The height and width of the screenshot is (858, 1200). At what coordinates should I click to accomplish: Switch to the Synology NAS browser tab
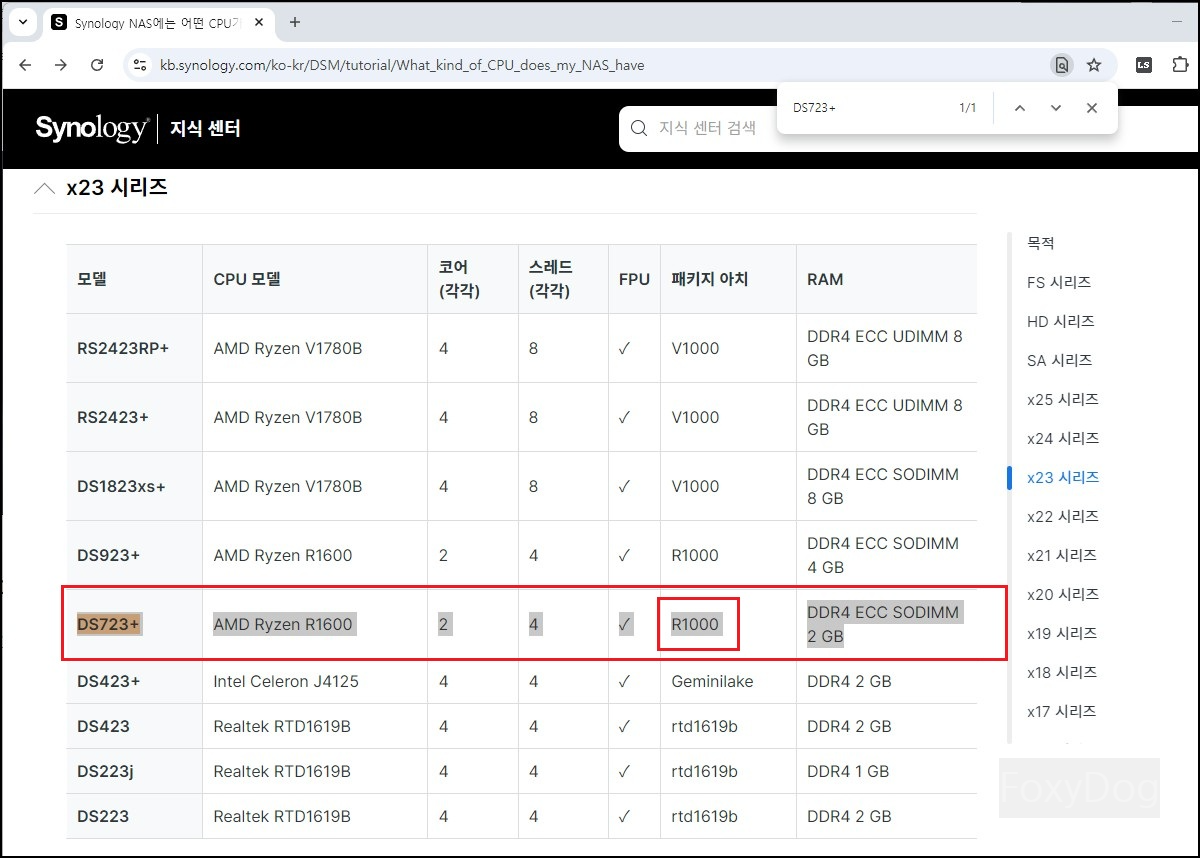158,22
